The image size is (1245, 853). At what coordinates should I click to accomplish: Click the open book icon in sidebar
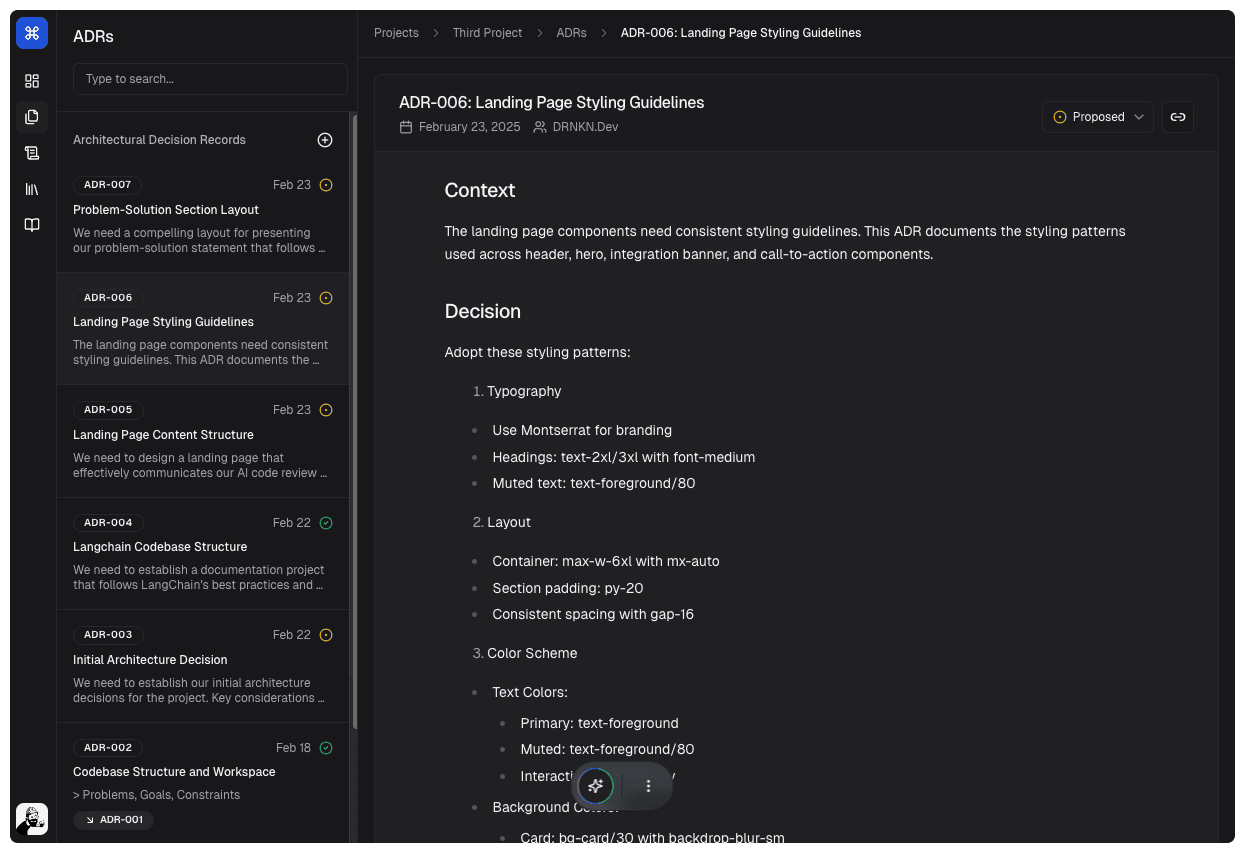click(x=32, y=225)
